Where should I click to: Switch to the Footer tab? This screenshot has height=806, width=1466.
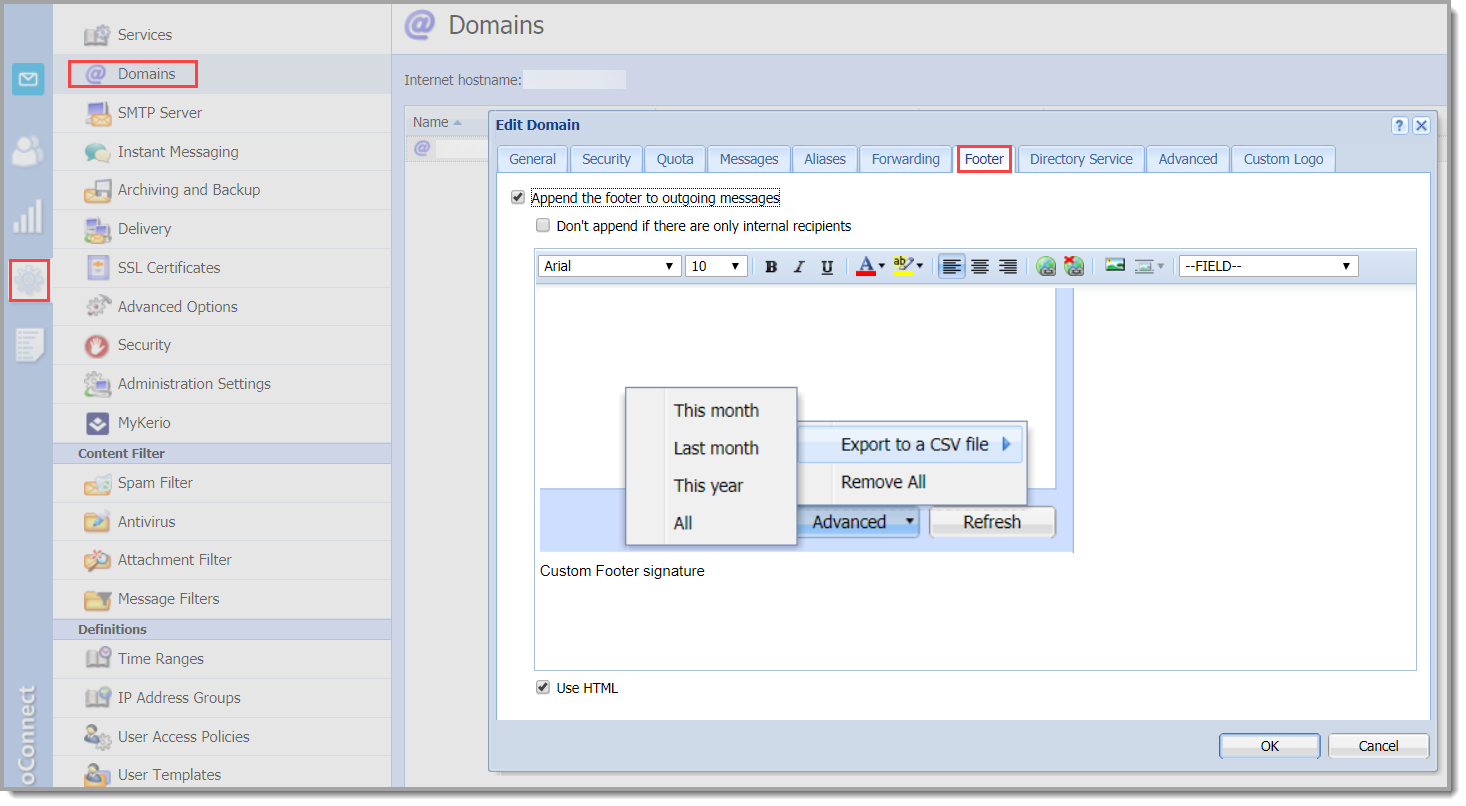tap(985, 159)
